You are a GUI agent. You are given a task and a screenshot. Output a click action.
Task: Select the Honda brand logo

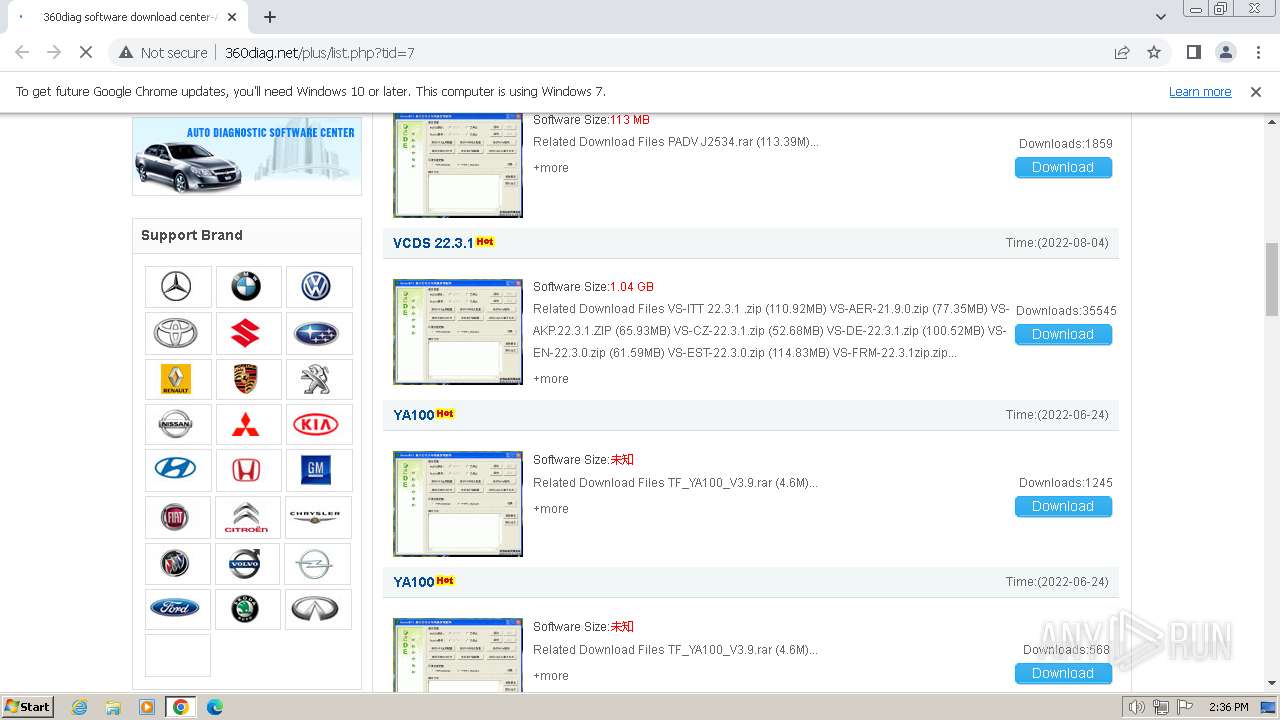coord(247,469)
